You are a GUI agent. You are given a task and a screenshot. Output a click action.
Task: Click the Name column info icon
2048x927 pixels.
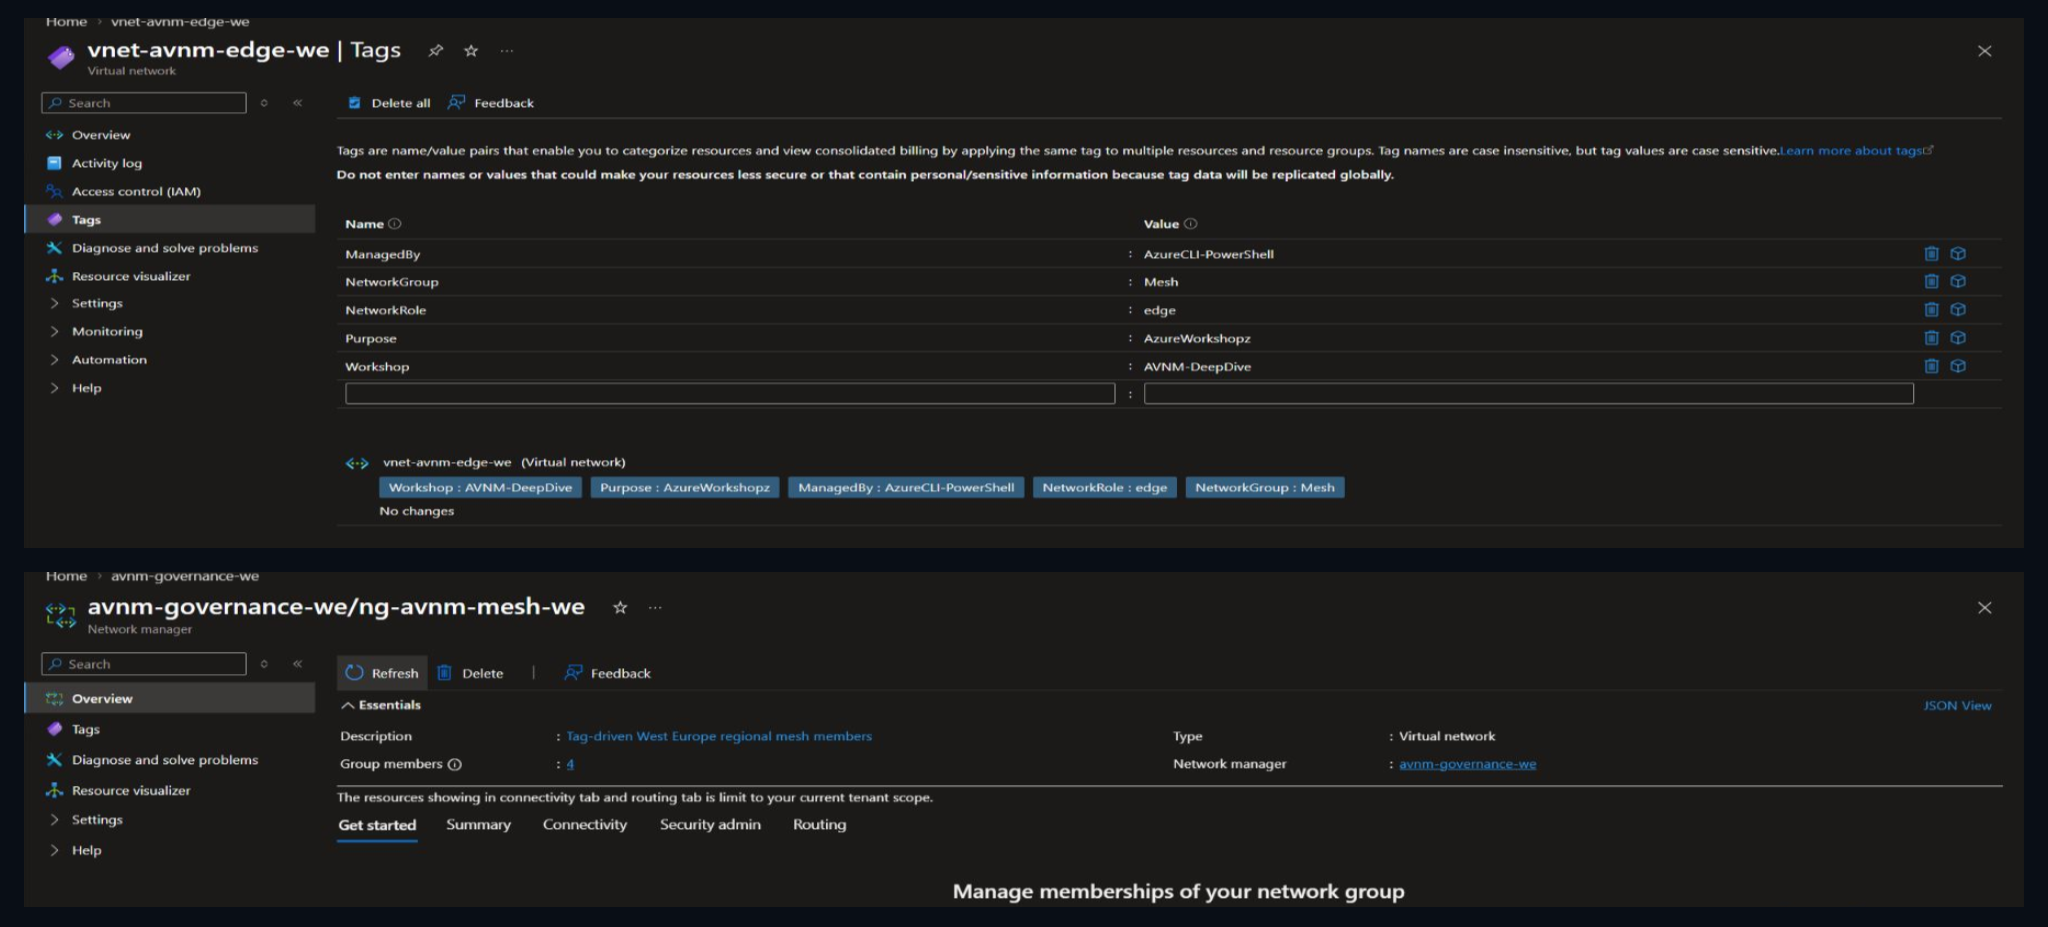coord(394,224)
